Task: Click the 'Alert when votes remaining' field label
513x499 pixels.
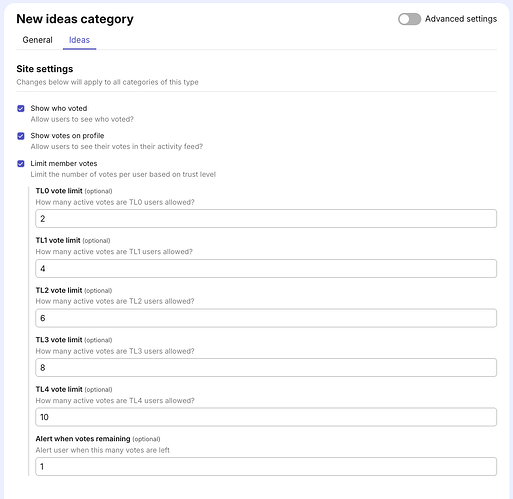Action: pos(83,439)
